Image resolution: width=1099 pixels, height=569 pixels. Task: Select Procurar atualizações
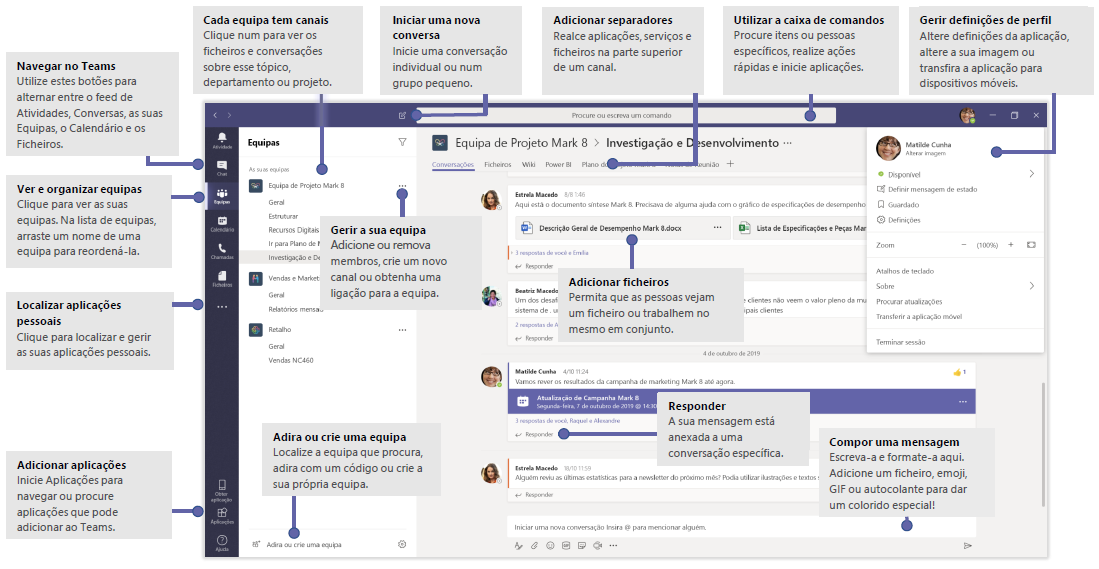pos(909,301)
